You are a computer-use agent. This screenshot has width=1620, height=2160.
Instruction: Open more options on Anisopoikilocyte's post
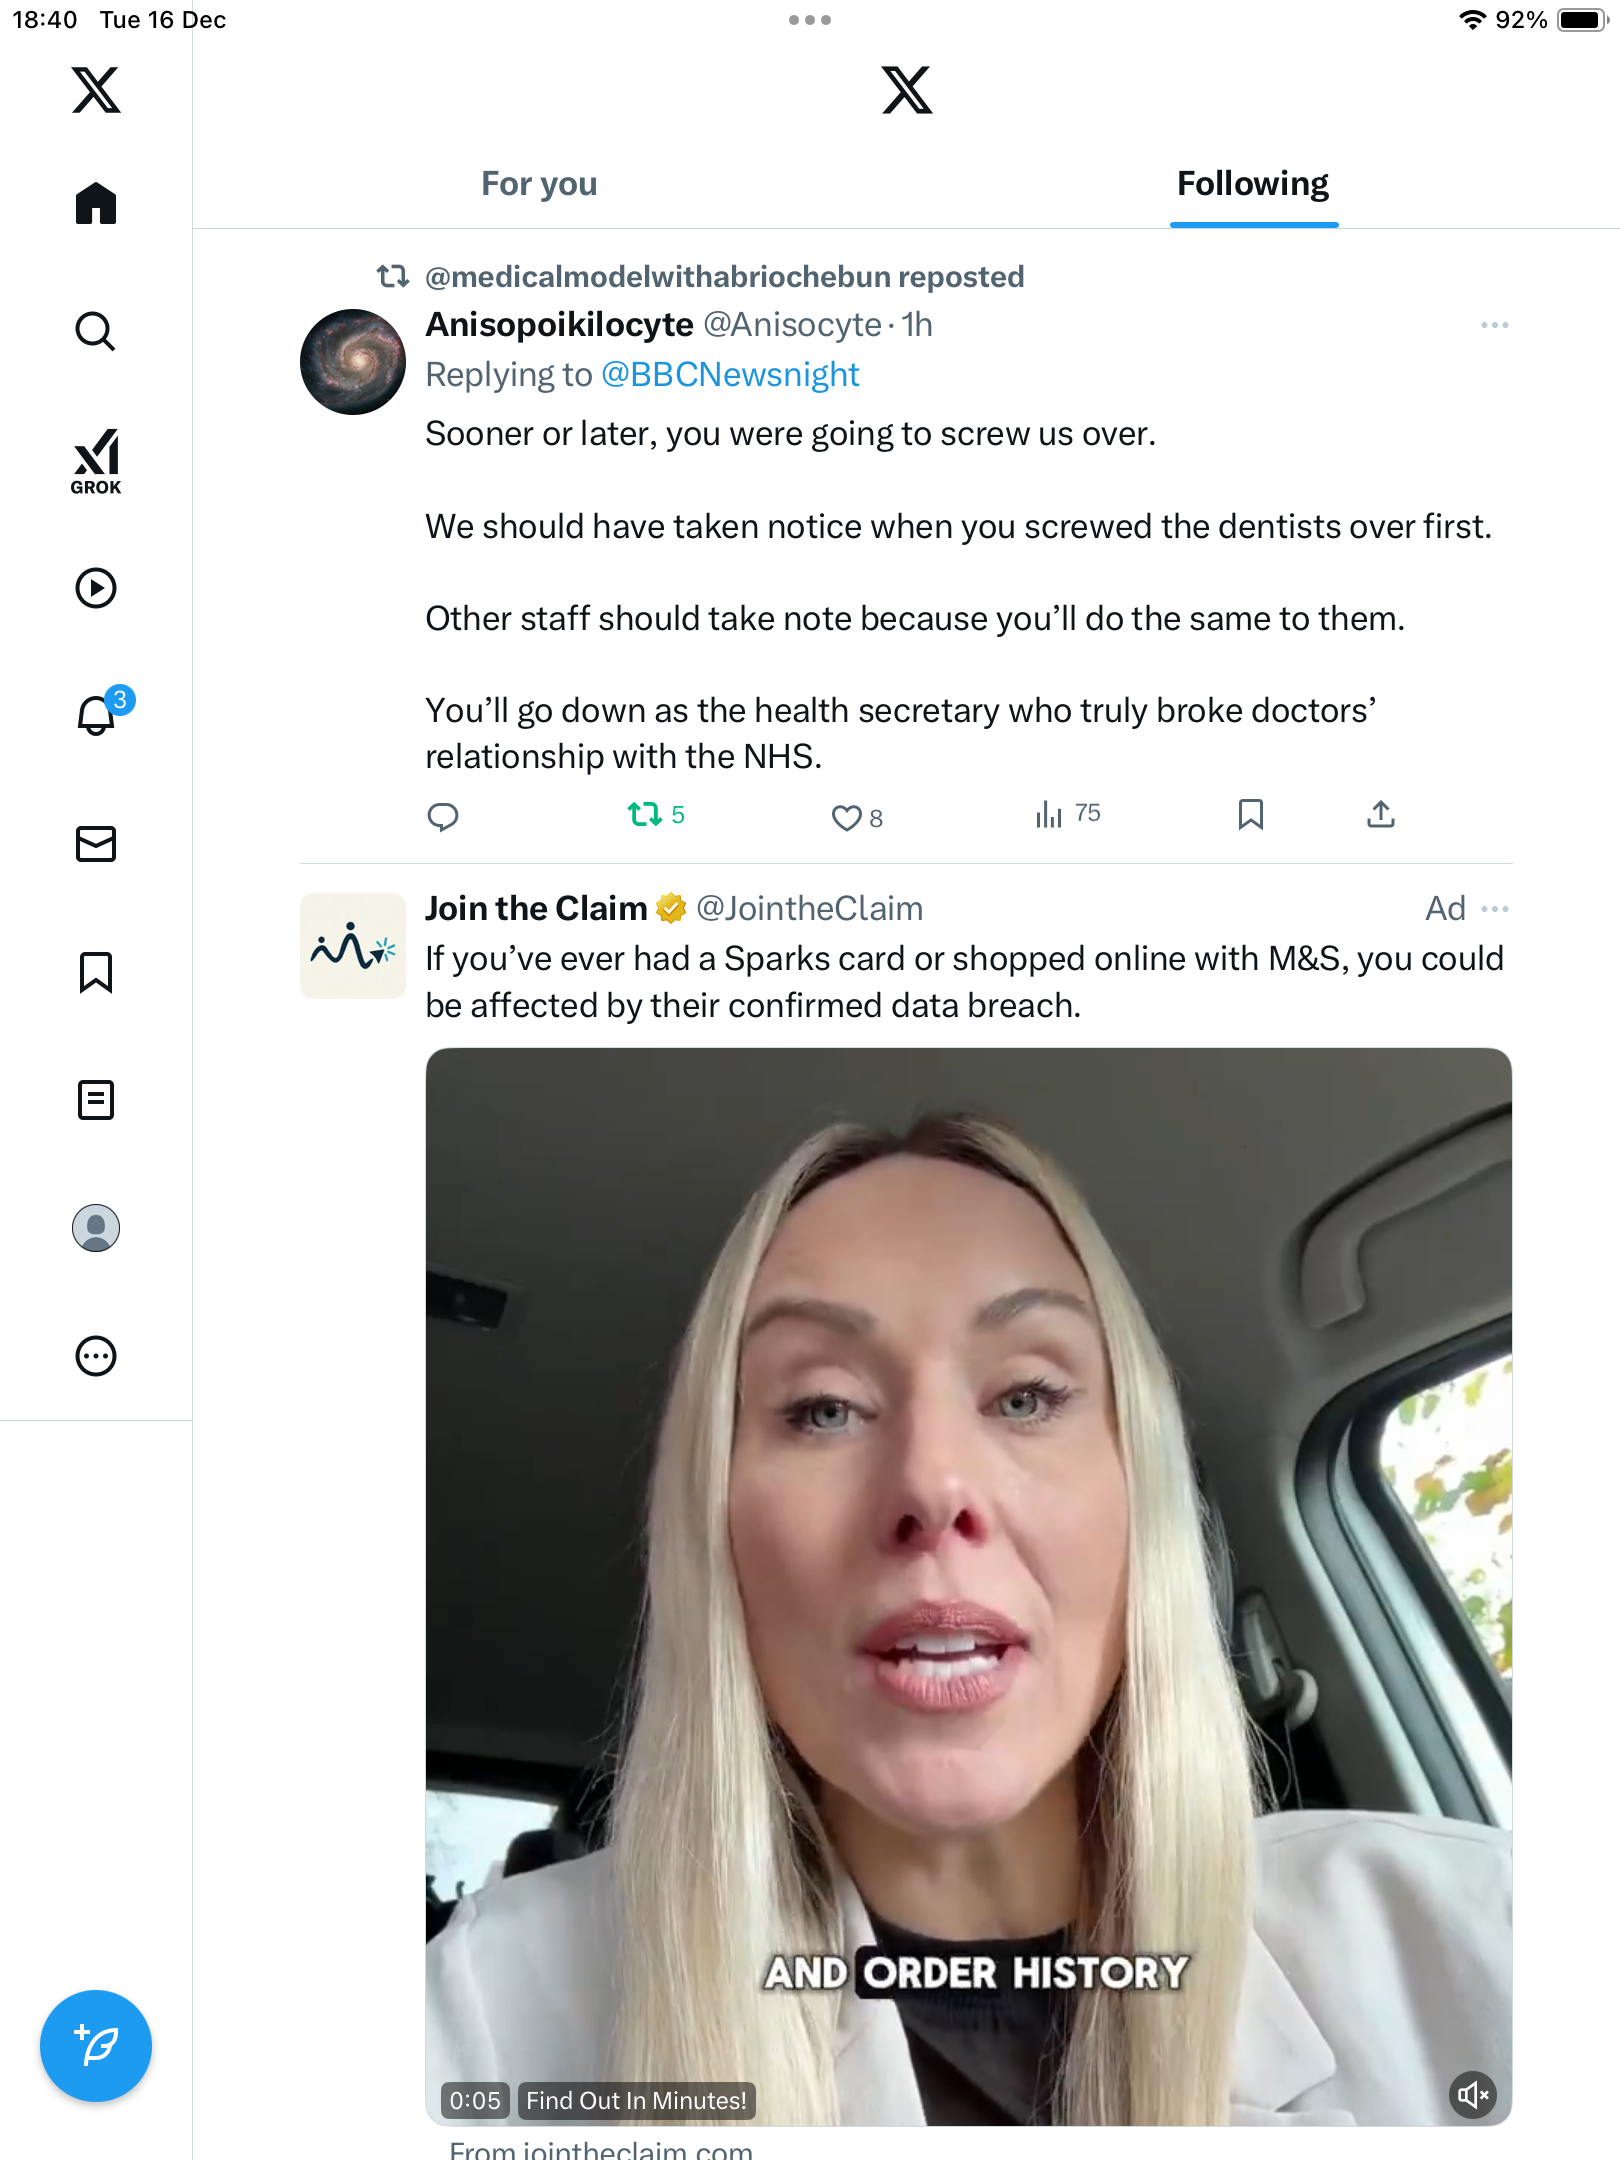tap(1494, 325)
